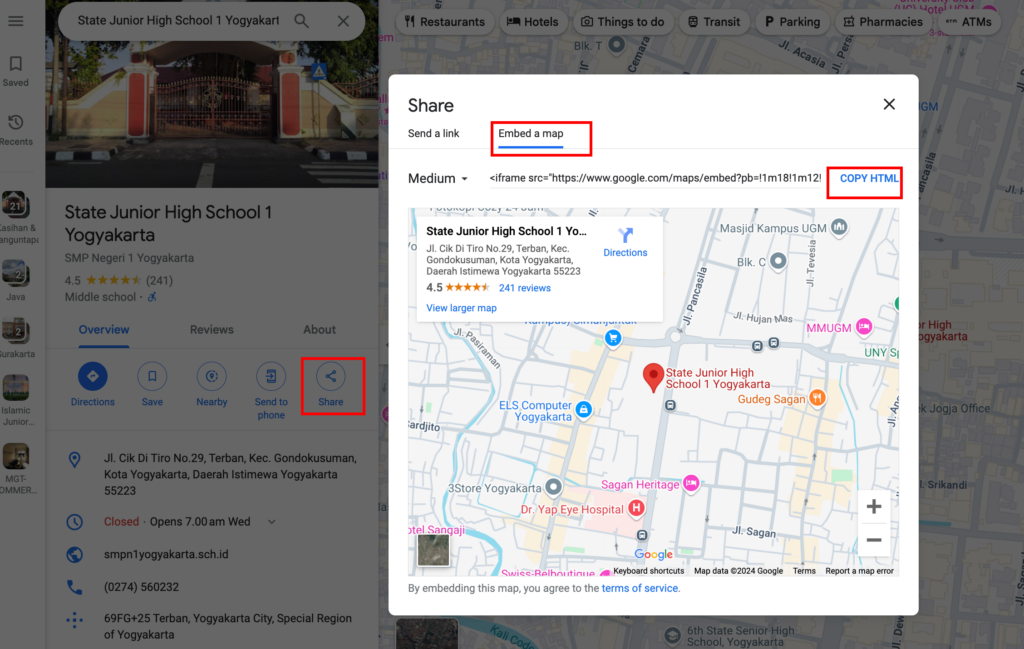Click the Masjid Kampus UGM marker
The image size is (1024, 649).
(839, 227)
